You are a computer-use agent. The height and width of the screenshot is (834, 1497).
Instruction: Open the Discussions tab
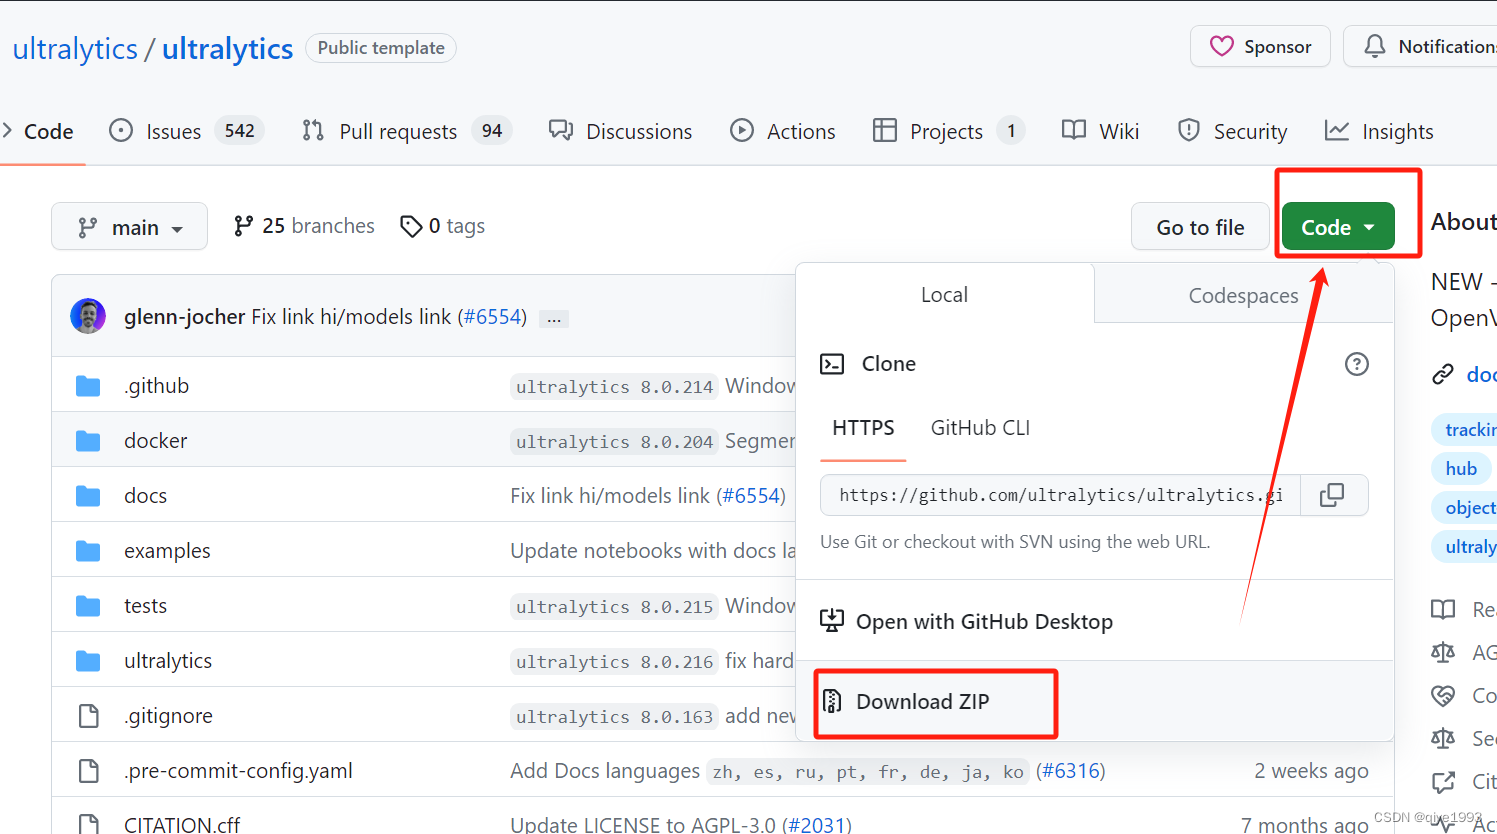tap(620, 131)
